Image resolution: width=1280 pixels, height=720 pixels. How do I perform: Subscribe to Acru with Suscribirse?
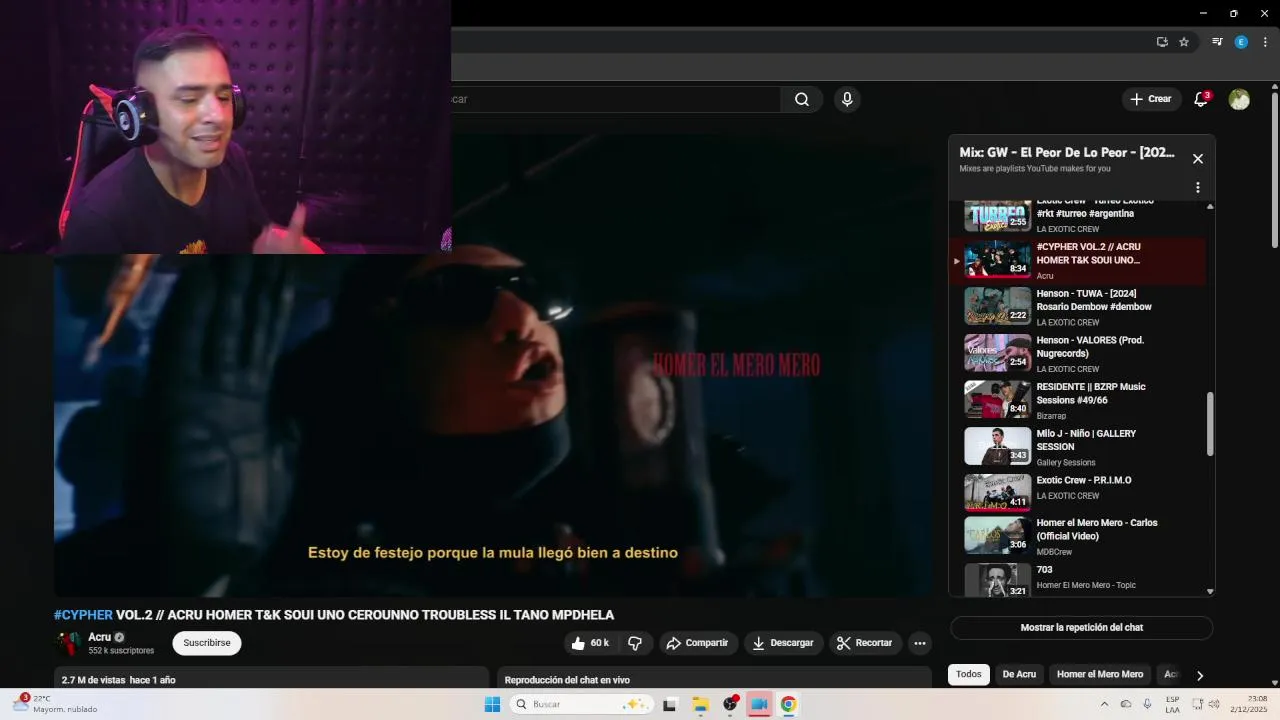(x=207, y=643)
